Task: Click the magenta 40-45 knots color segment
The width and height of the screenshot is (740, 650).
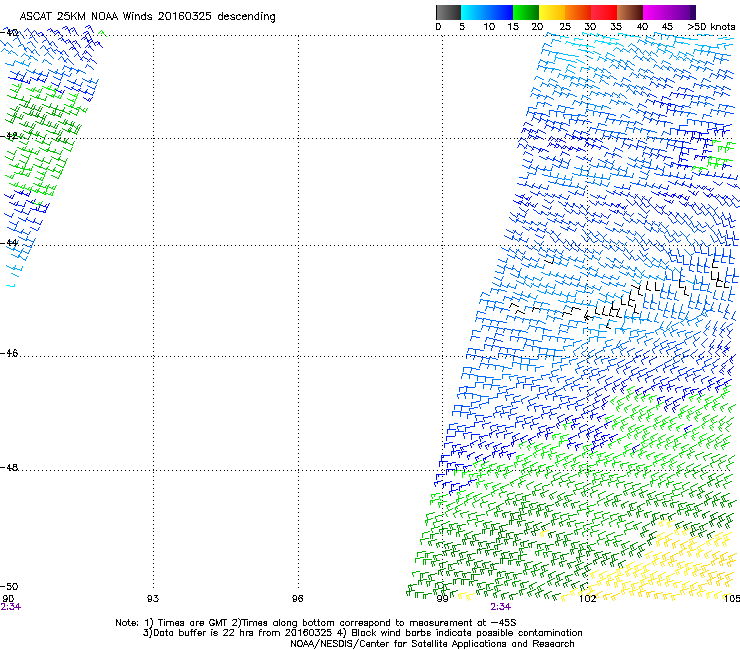Action: pyautogui.click(x=656, y=12)
